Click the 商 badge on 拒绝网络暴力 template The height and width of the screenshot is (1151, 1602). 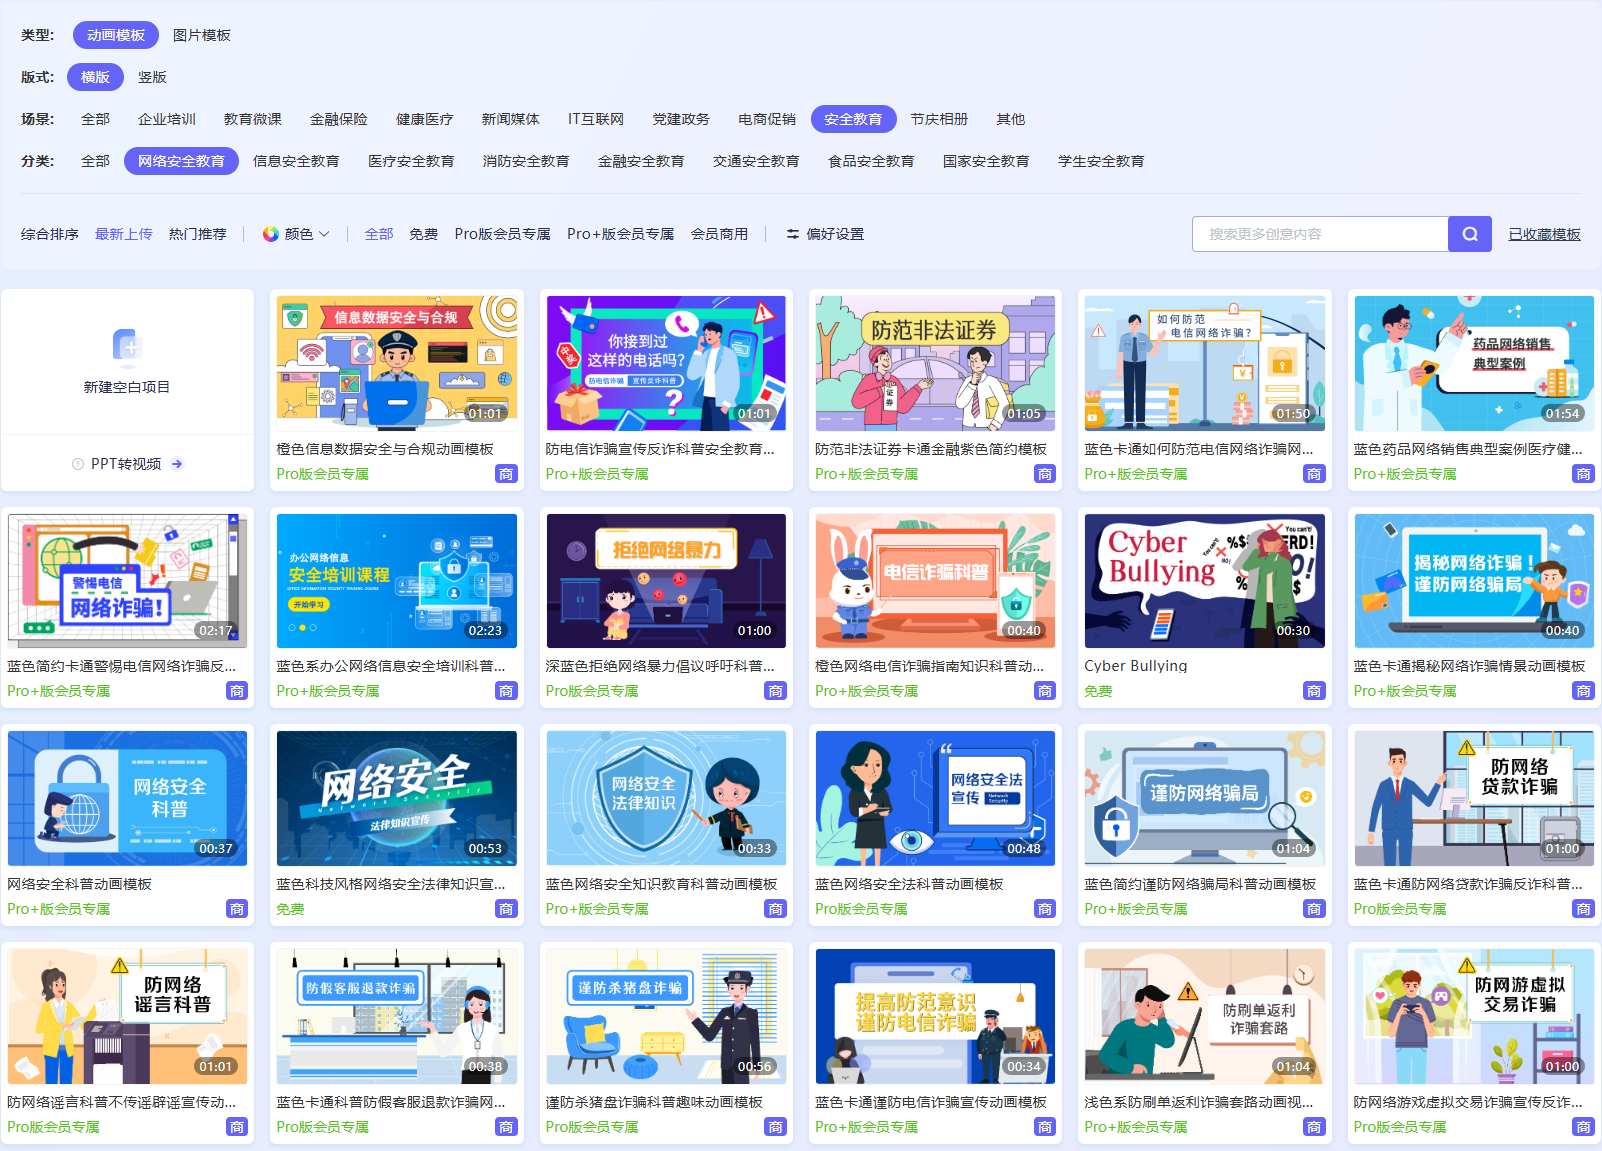click(x=776, y=690)
